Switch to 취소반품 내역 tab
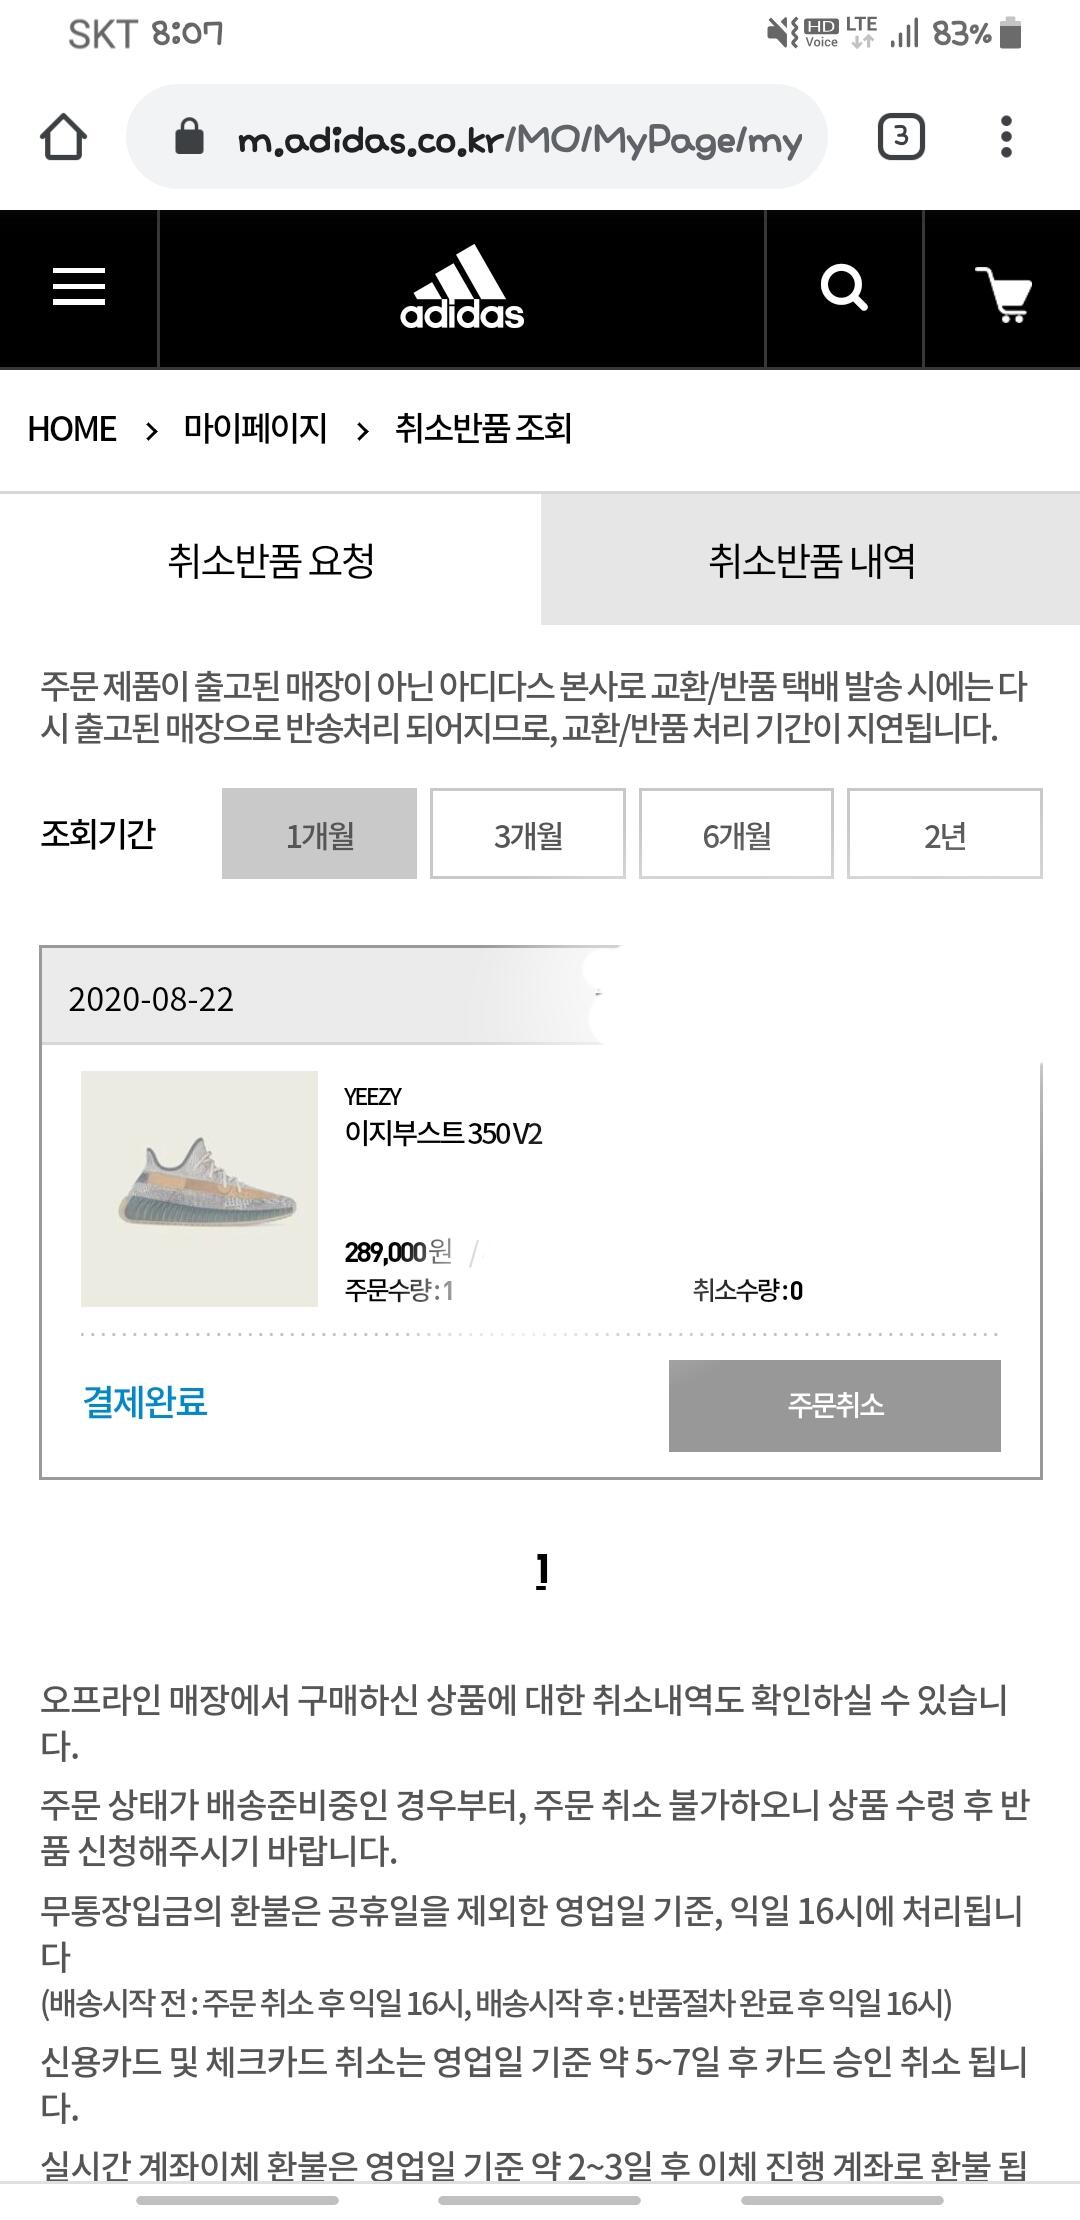This screenshot has width=1080, height=2220. pyautogui.click(x=811, y=560)
